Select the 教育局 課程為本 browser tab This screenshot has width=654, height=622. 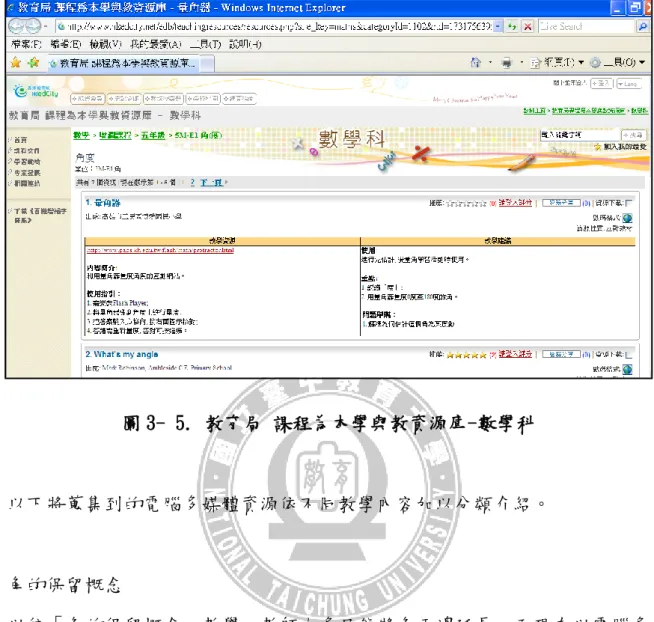123,63
